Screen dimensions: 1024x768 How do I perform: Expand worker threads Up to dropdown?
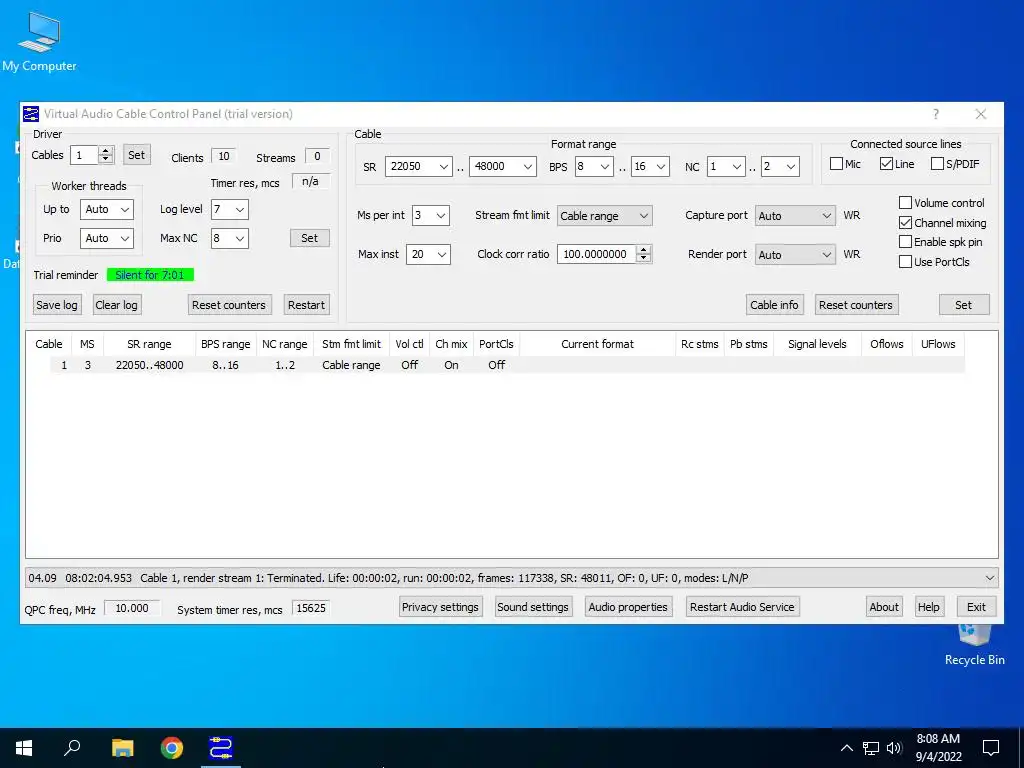pos(106,210)
